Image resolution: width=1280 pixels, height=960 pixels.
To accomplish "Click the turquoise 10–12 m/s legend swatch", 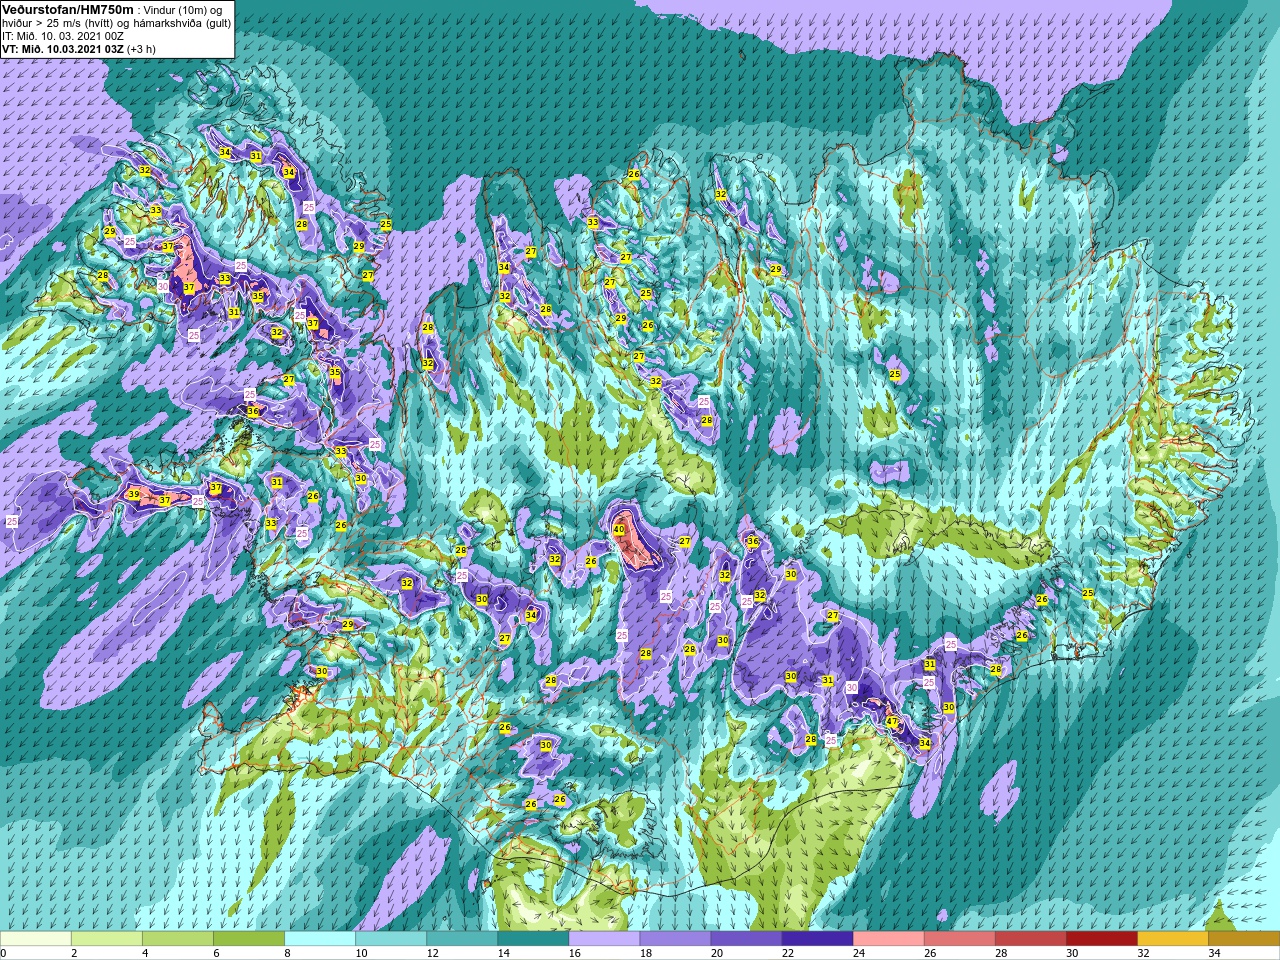I will (x=391, y=939).
